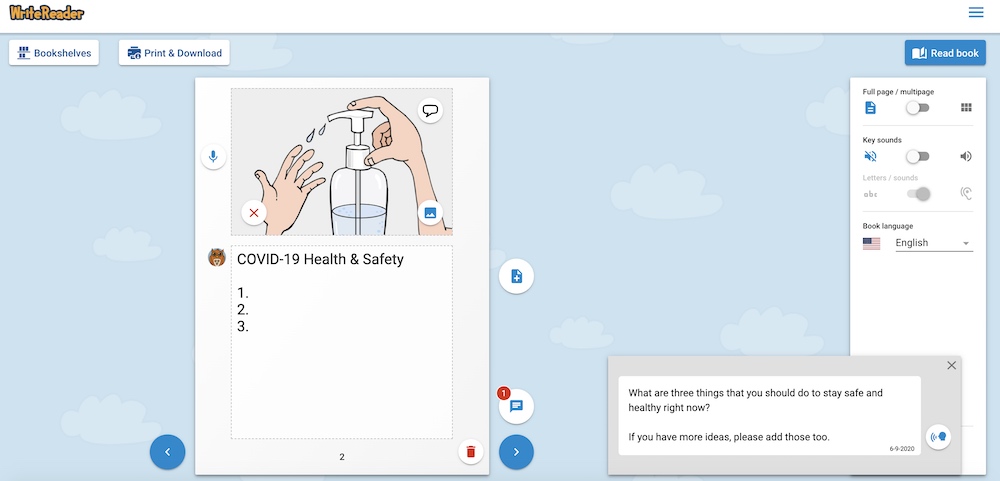Toggle Letters / sounds switch
The height and width of the screenshot is (481, 1000).
[918, 194]
